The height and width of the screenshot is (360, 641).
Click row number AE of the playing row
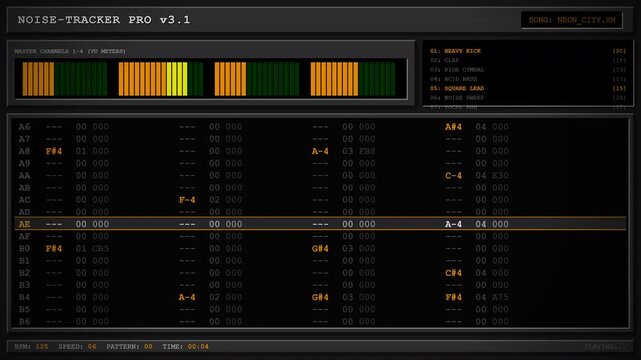pyautogui.click(x=25, y=224)
